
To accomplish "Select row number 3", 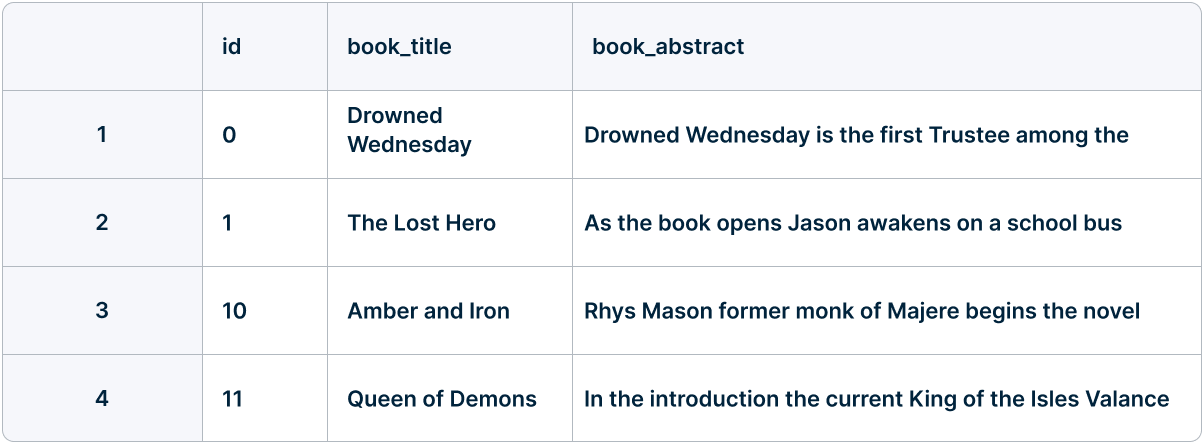I will click(x=102, y=311).
